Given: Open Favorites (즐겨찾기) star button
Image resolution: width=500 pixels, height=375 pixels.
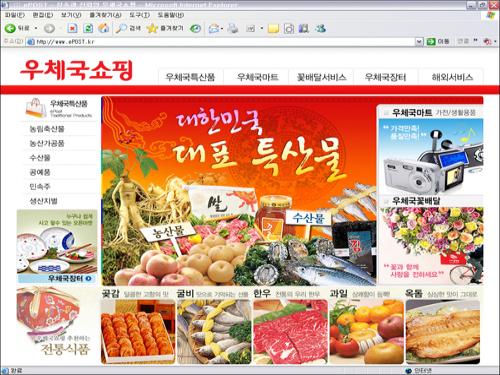Looking at the screenshot, I should point(165,28).
